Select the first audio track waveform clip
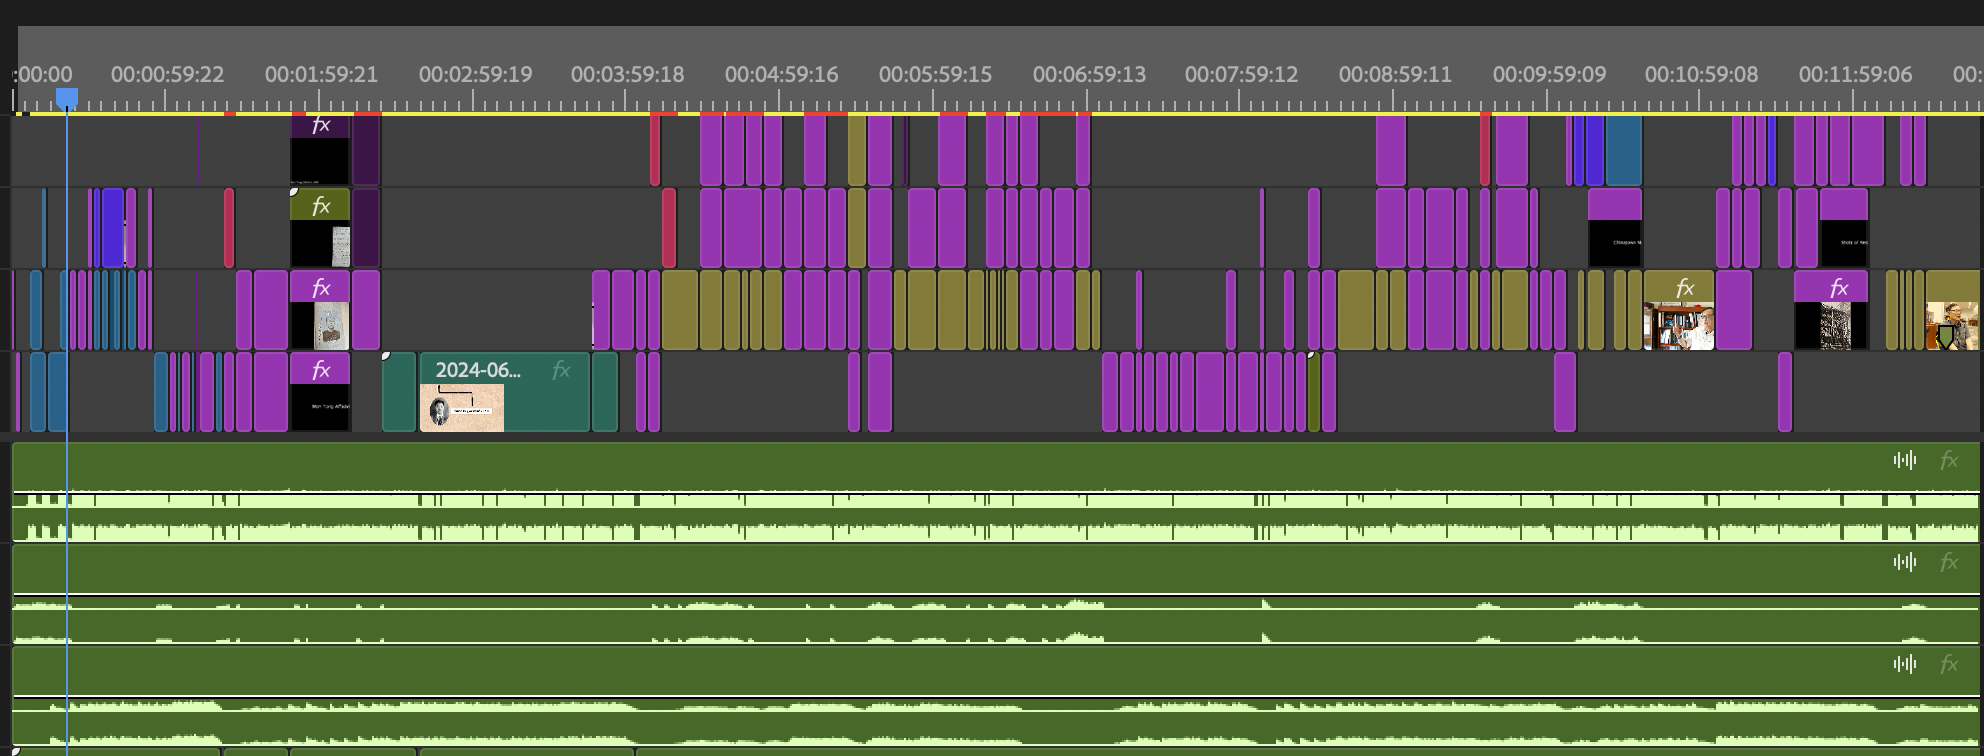 pos(996,492)
